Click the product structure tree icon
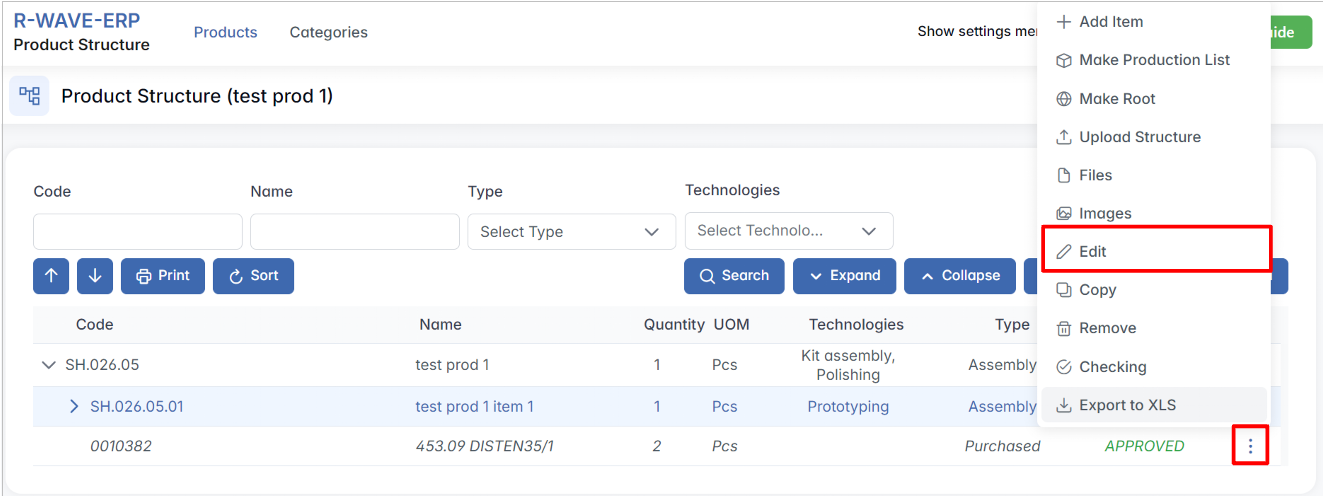This screenshot has width=1323, height=496. 29,96
